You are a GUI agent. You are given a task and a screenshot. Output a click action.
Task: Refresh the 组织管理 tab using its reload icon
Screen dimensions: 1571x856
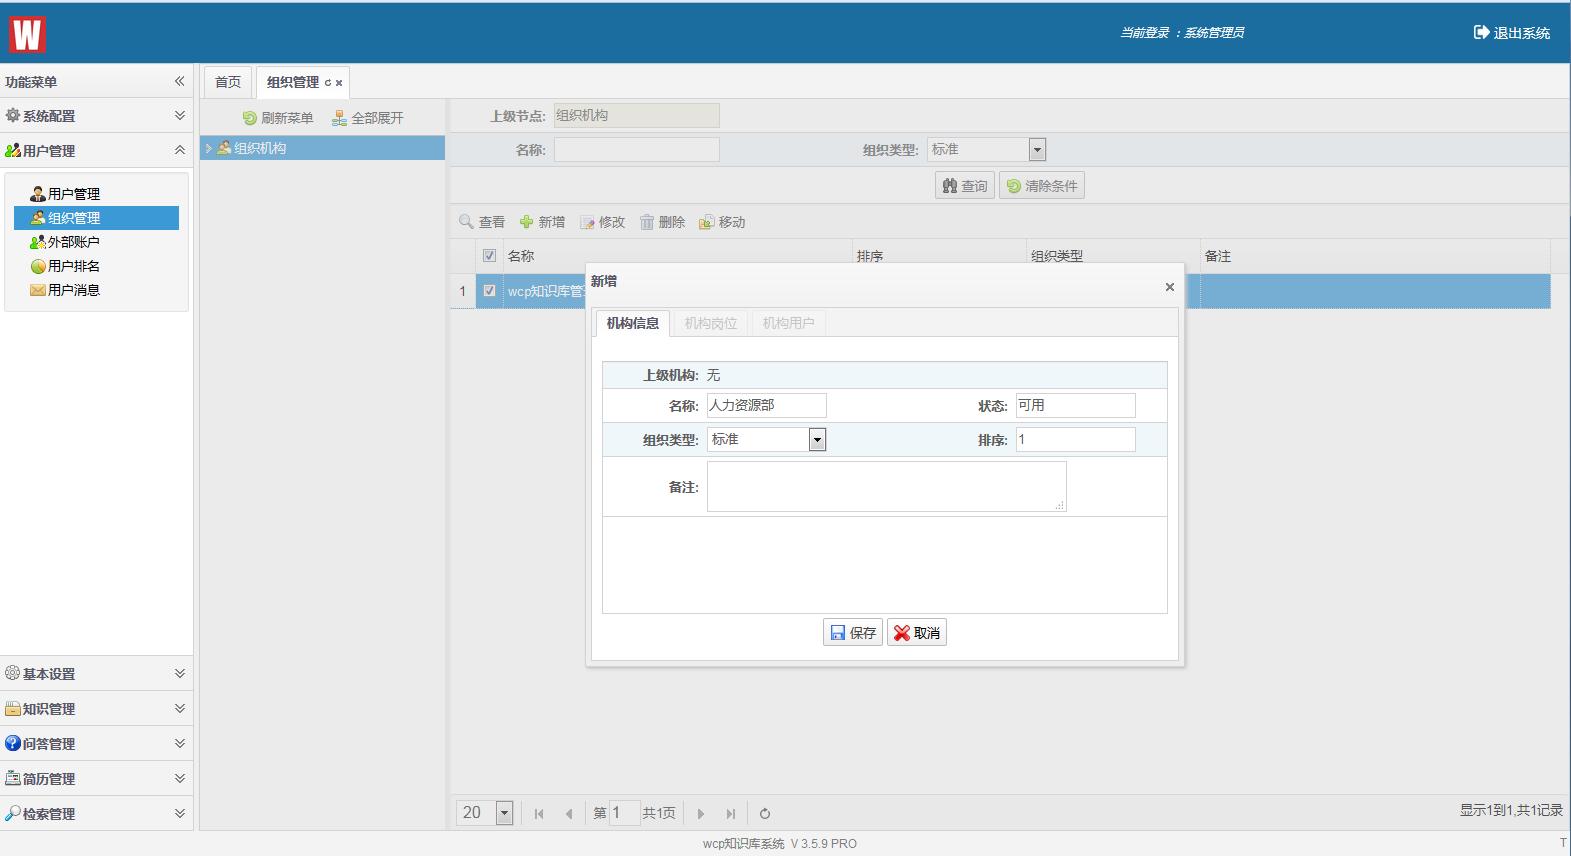coord(328,83)
